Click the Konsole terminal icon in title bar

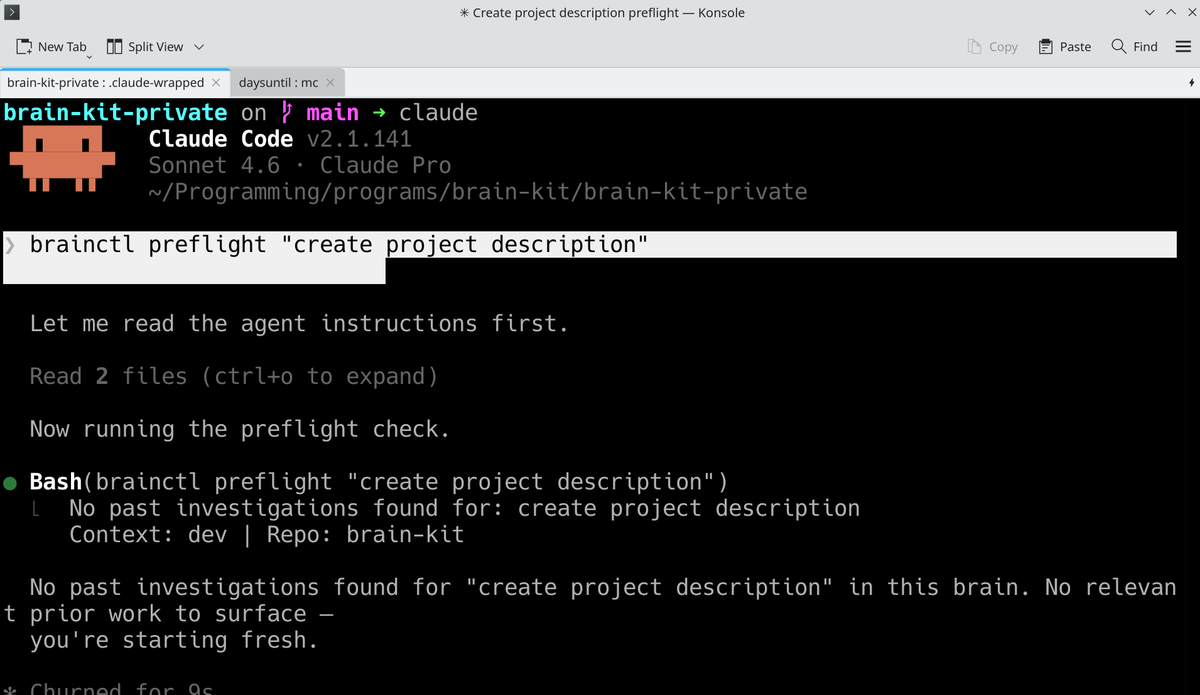[11, 13]
